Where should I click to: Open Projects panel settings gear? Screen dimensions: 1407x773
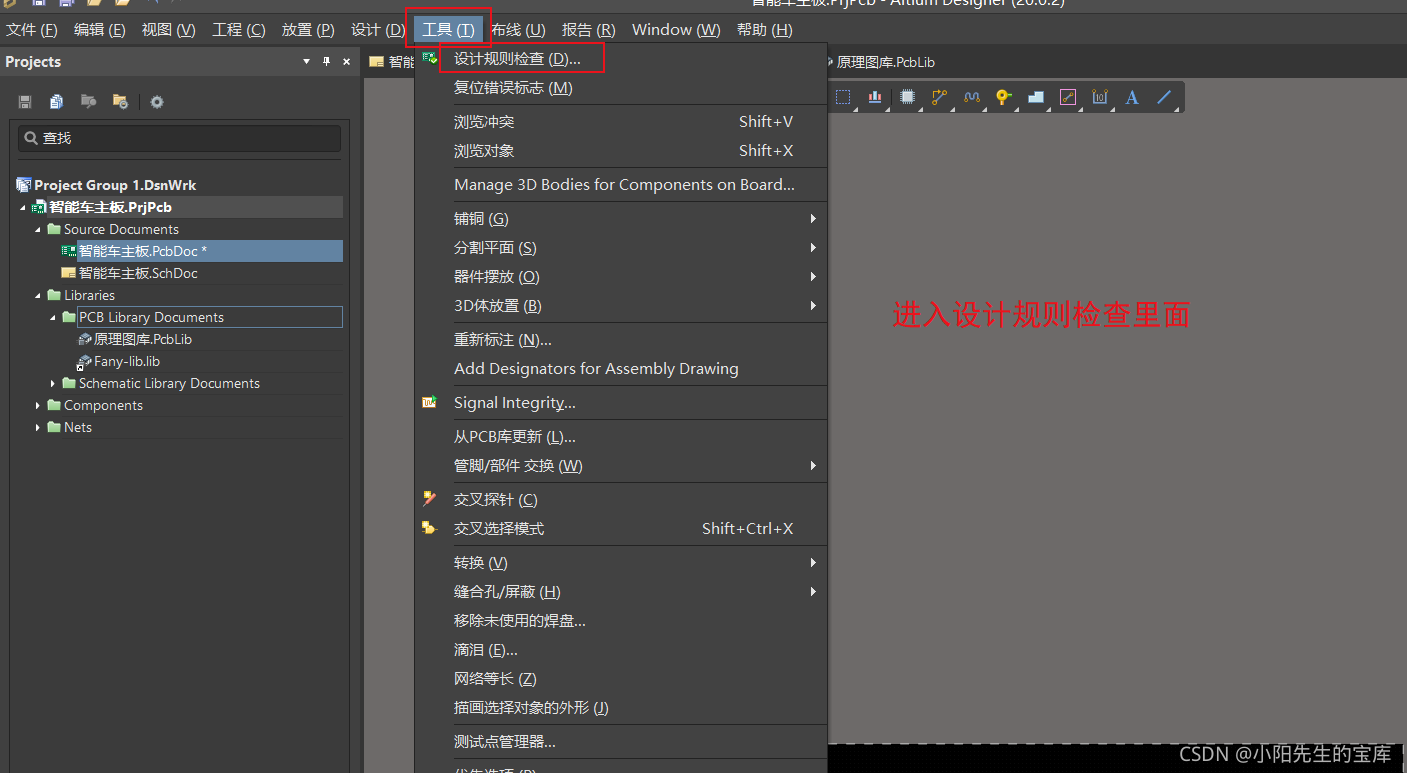point(157,101)
